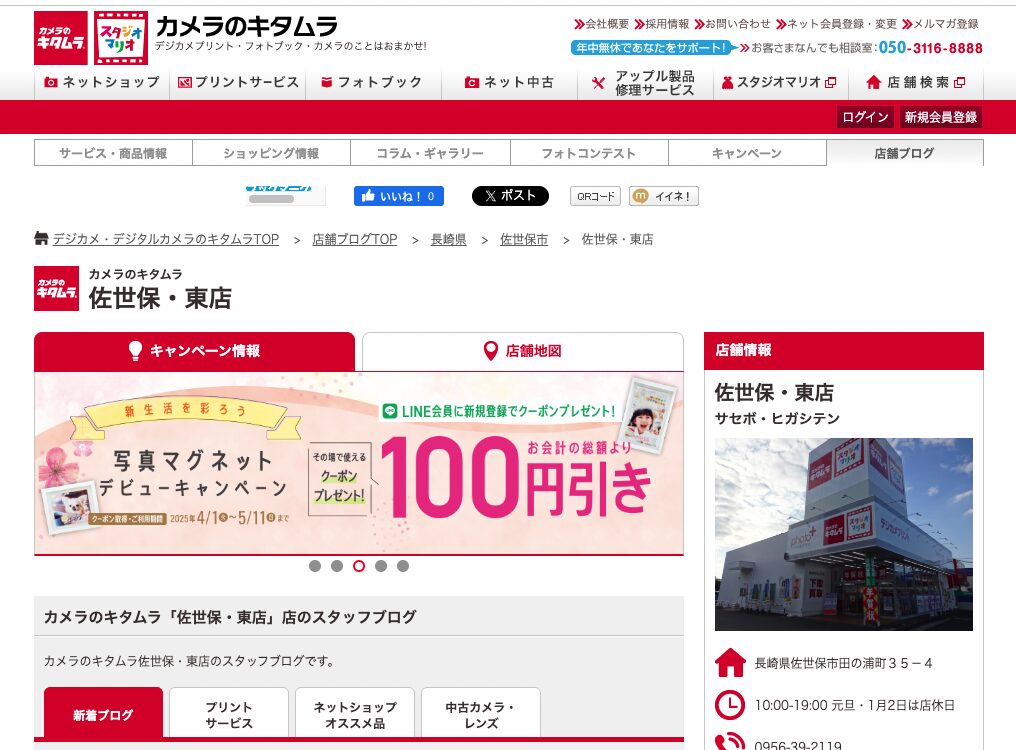Screen dimensions: 1016x750
Task: Switch to the 店舗地図 tab
Action: (523, 351)
